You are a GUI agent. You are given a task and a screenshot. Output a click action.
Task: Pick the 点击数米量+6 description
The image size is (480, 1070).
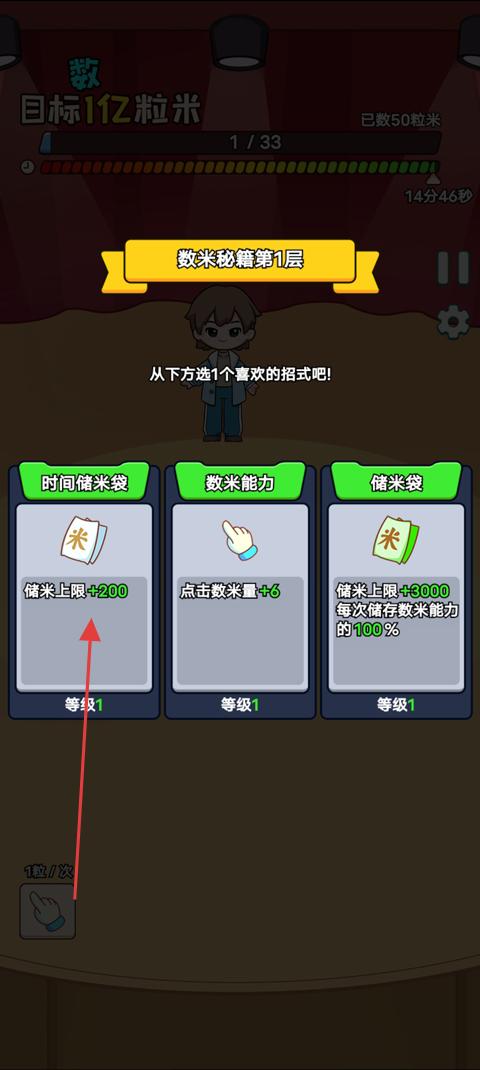point(230,591)
